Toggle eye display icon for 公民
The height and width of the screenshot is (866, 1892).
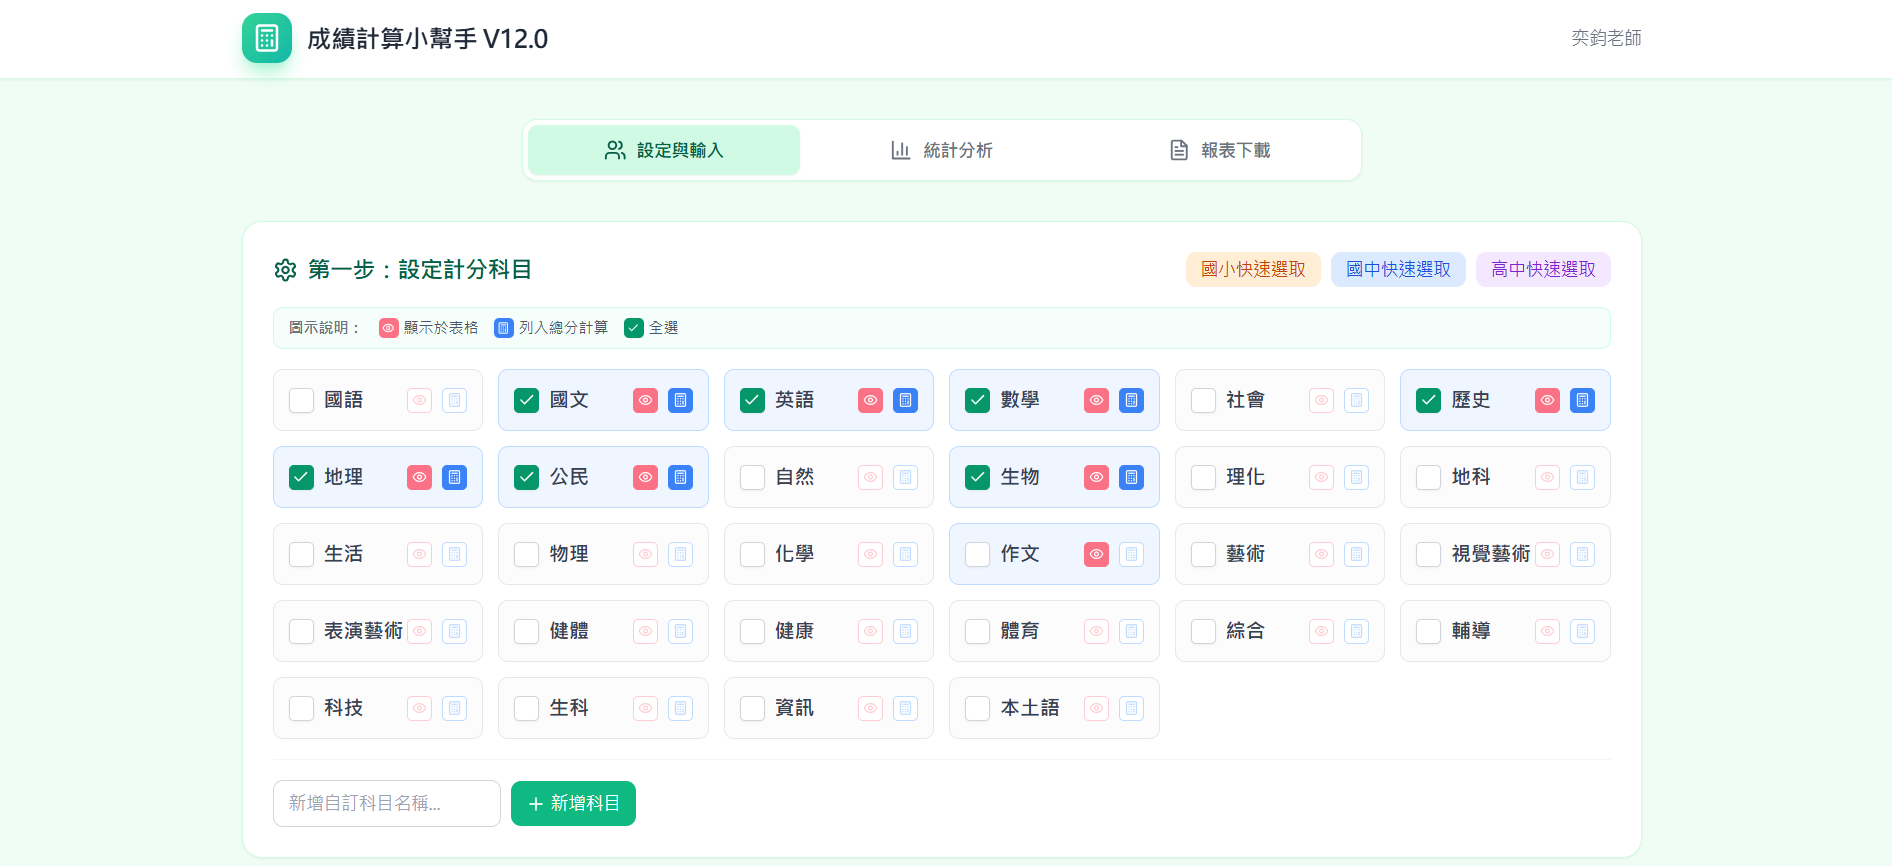coord(645,477)
